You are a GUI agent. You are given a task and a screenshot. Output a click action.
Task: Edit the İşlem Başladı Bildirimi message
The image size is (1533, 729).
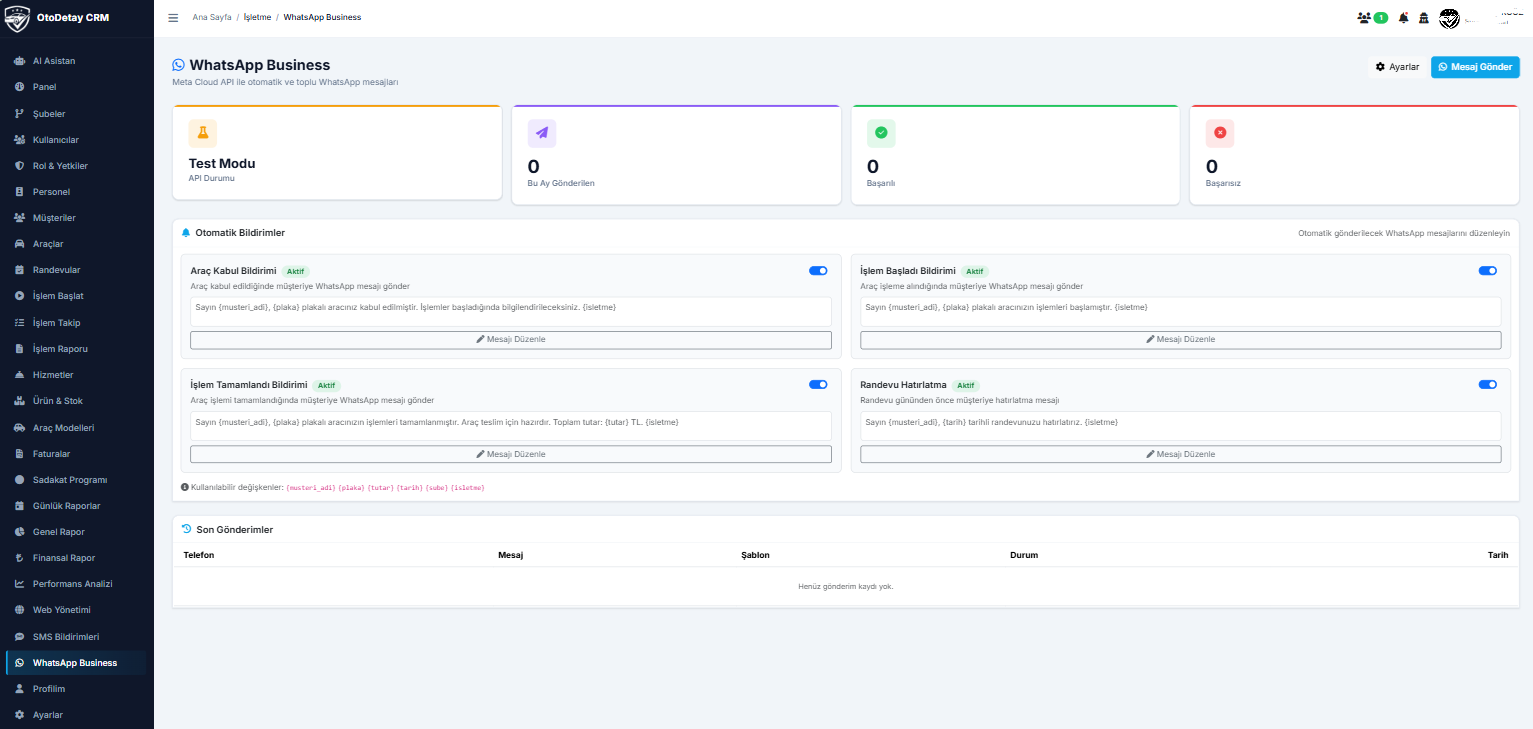pyautogui.click(x=1181, y=340)
